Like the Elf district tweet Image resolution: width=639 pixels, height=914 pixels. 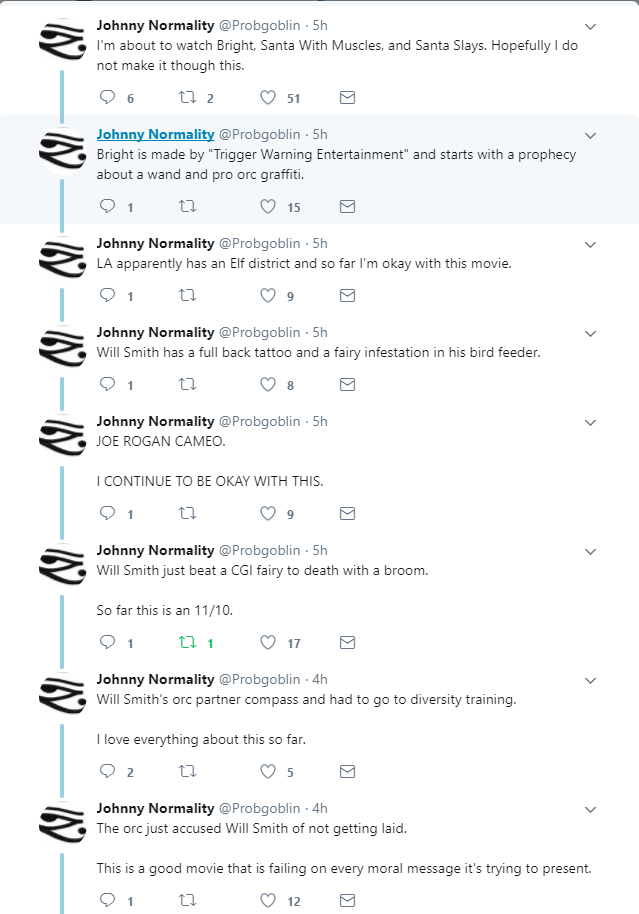267,296
